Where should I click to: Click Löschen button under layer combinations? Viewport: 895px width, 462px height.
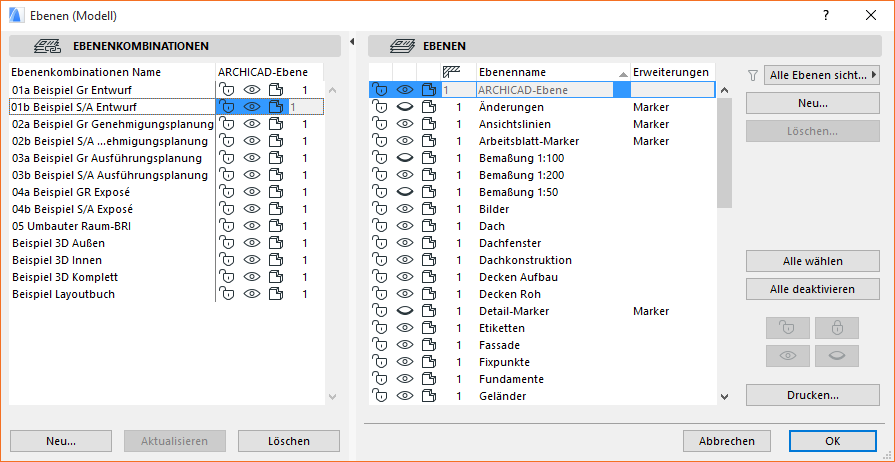(x=289, y=441)
